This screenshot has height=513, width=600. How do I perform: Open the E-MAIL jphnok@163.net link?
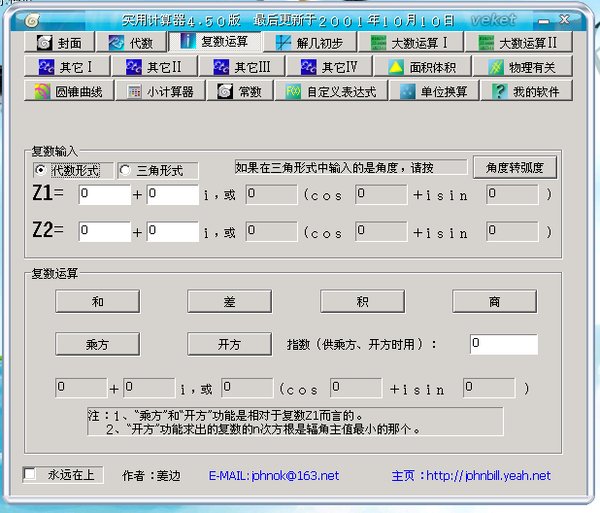274,476
